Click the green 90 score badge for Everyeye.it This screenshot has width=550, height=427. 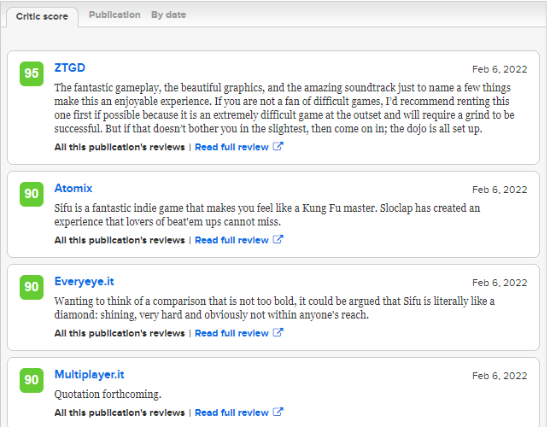(32, 287)
